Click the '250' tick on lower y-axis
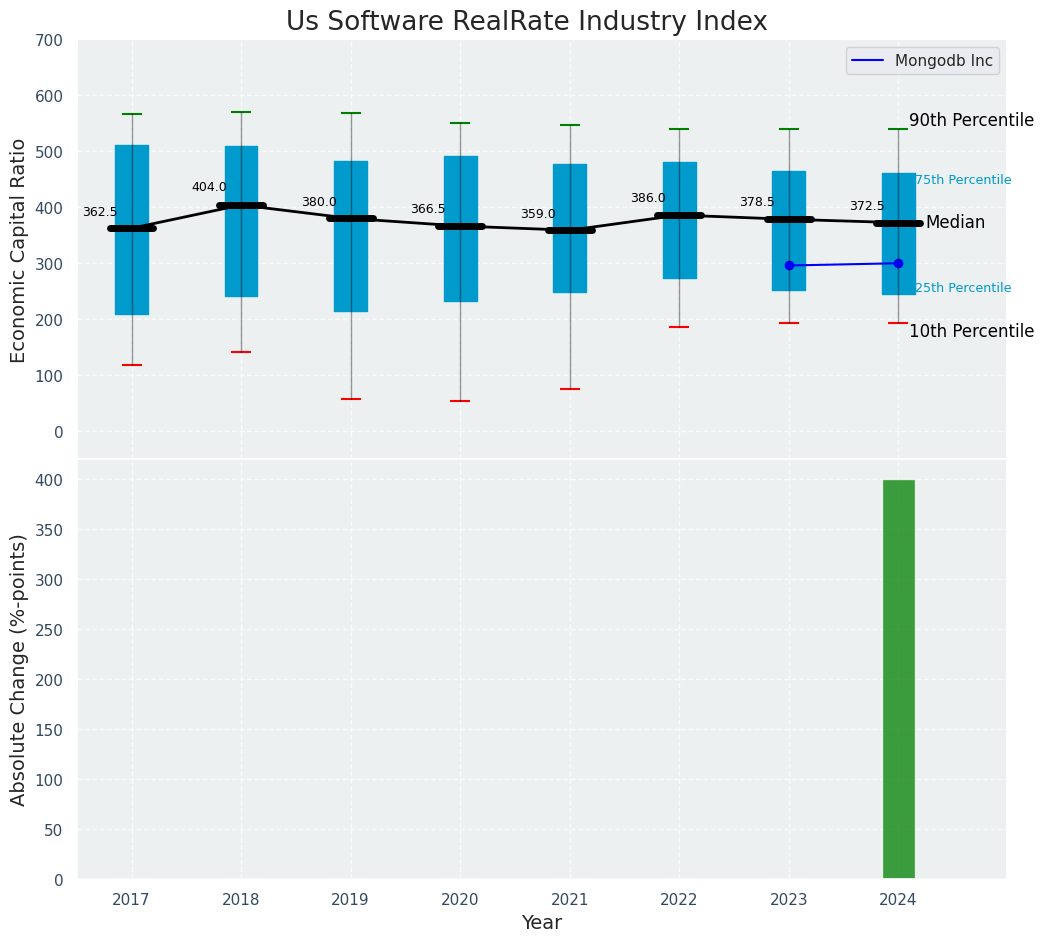 tap(49, 630)
